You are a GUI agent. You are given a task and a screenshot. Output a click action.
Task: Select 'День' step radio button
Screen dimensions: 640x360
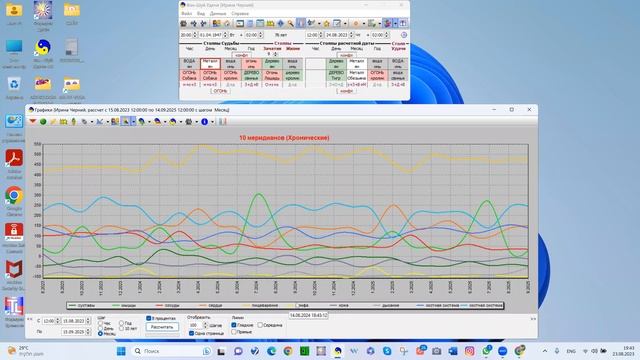(x=100, y=328)
